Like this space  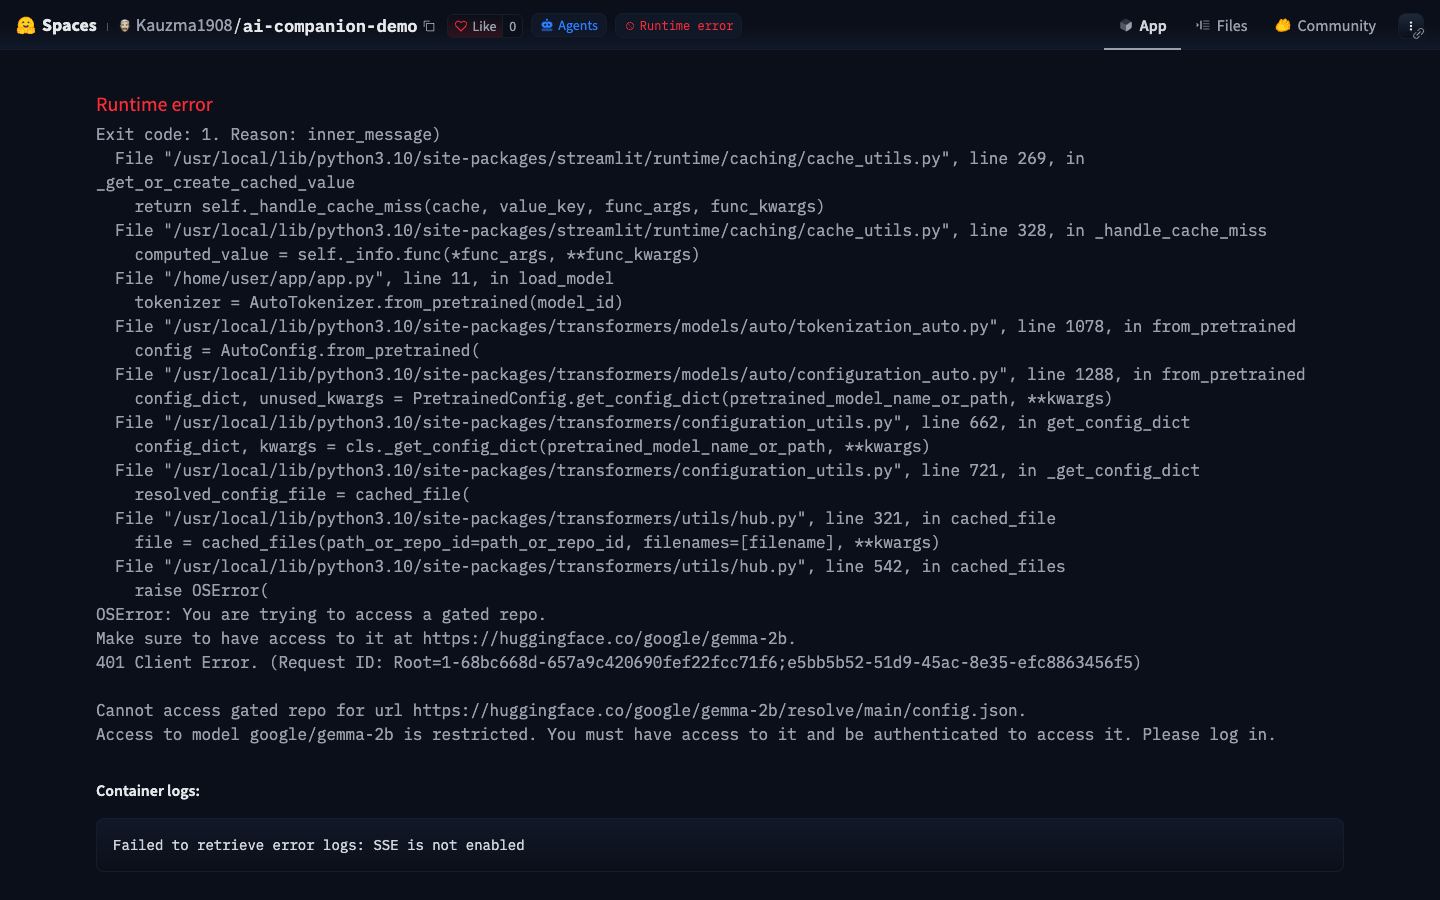tap(475, 26)
